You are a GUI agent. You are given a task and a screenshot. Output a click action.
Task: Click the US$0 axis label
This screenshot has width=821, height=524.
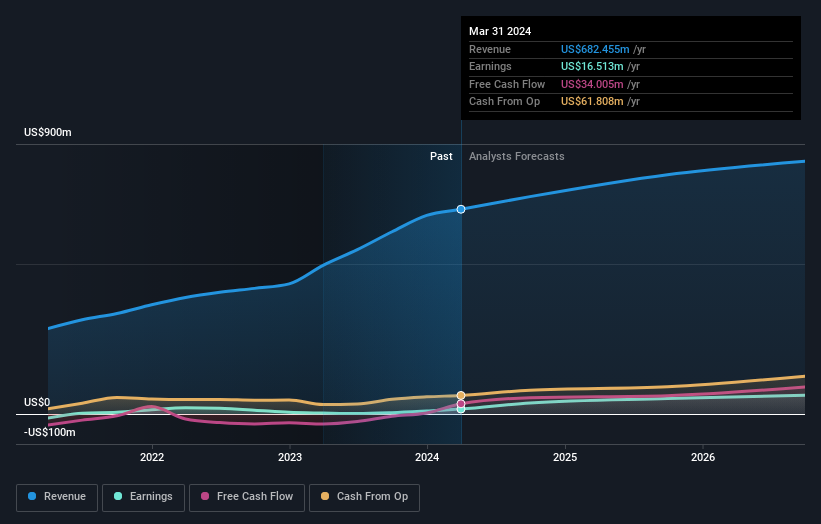37,403
